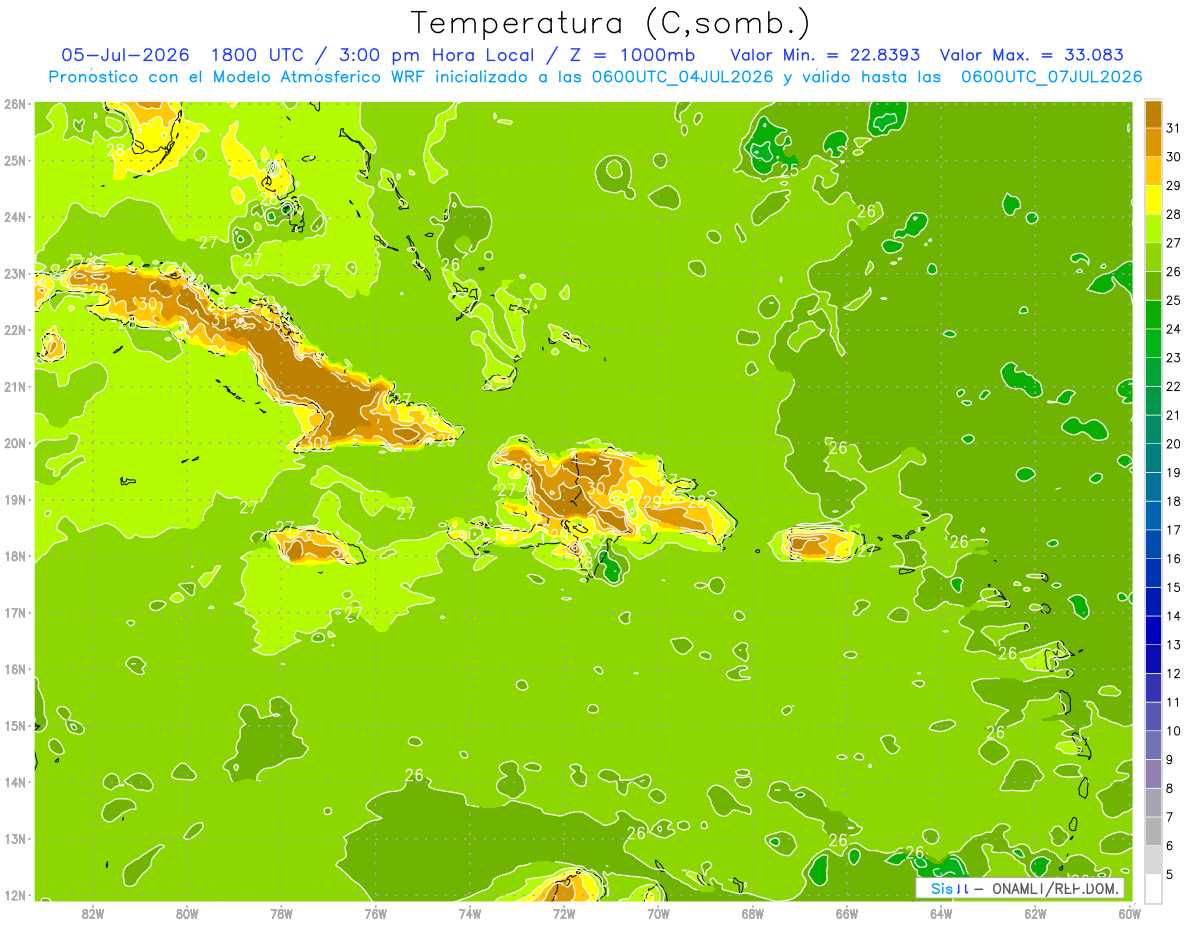
Task: Select the '74W' longitude axis label
Action: pyautogui.click(x=470, y=913)
